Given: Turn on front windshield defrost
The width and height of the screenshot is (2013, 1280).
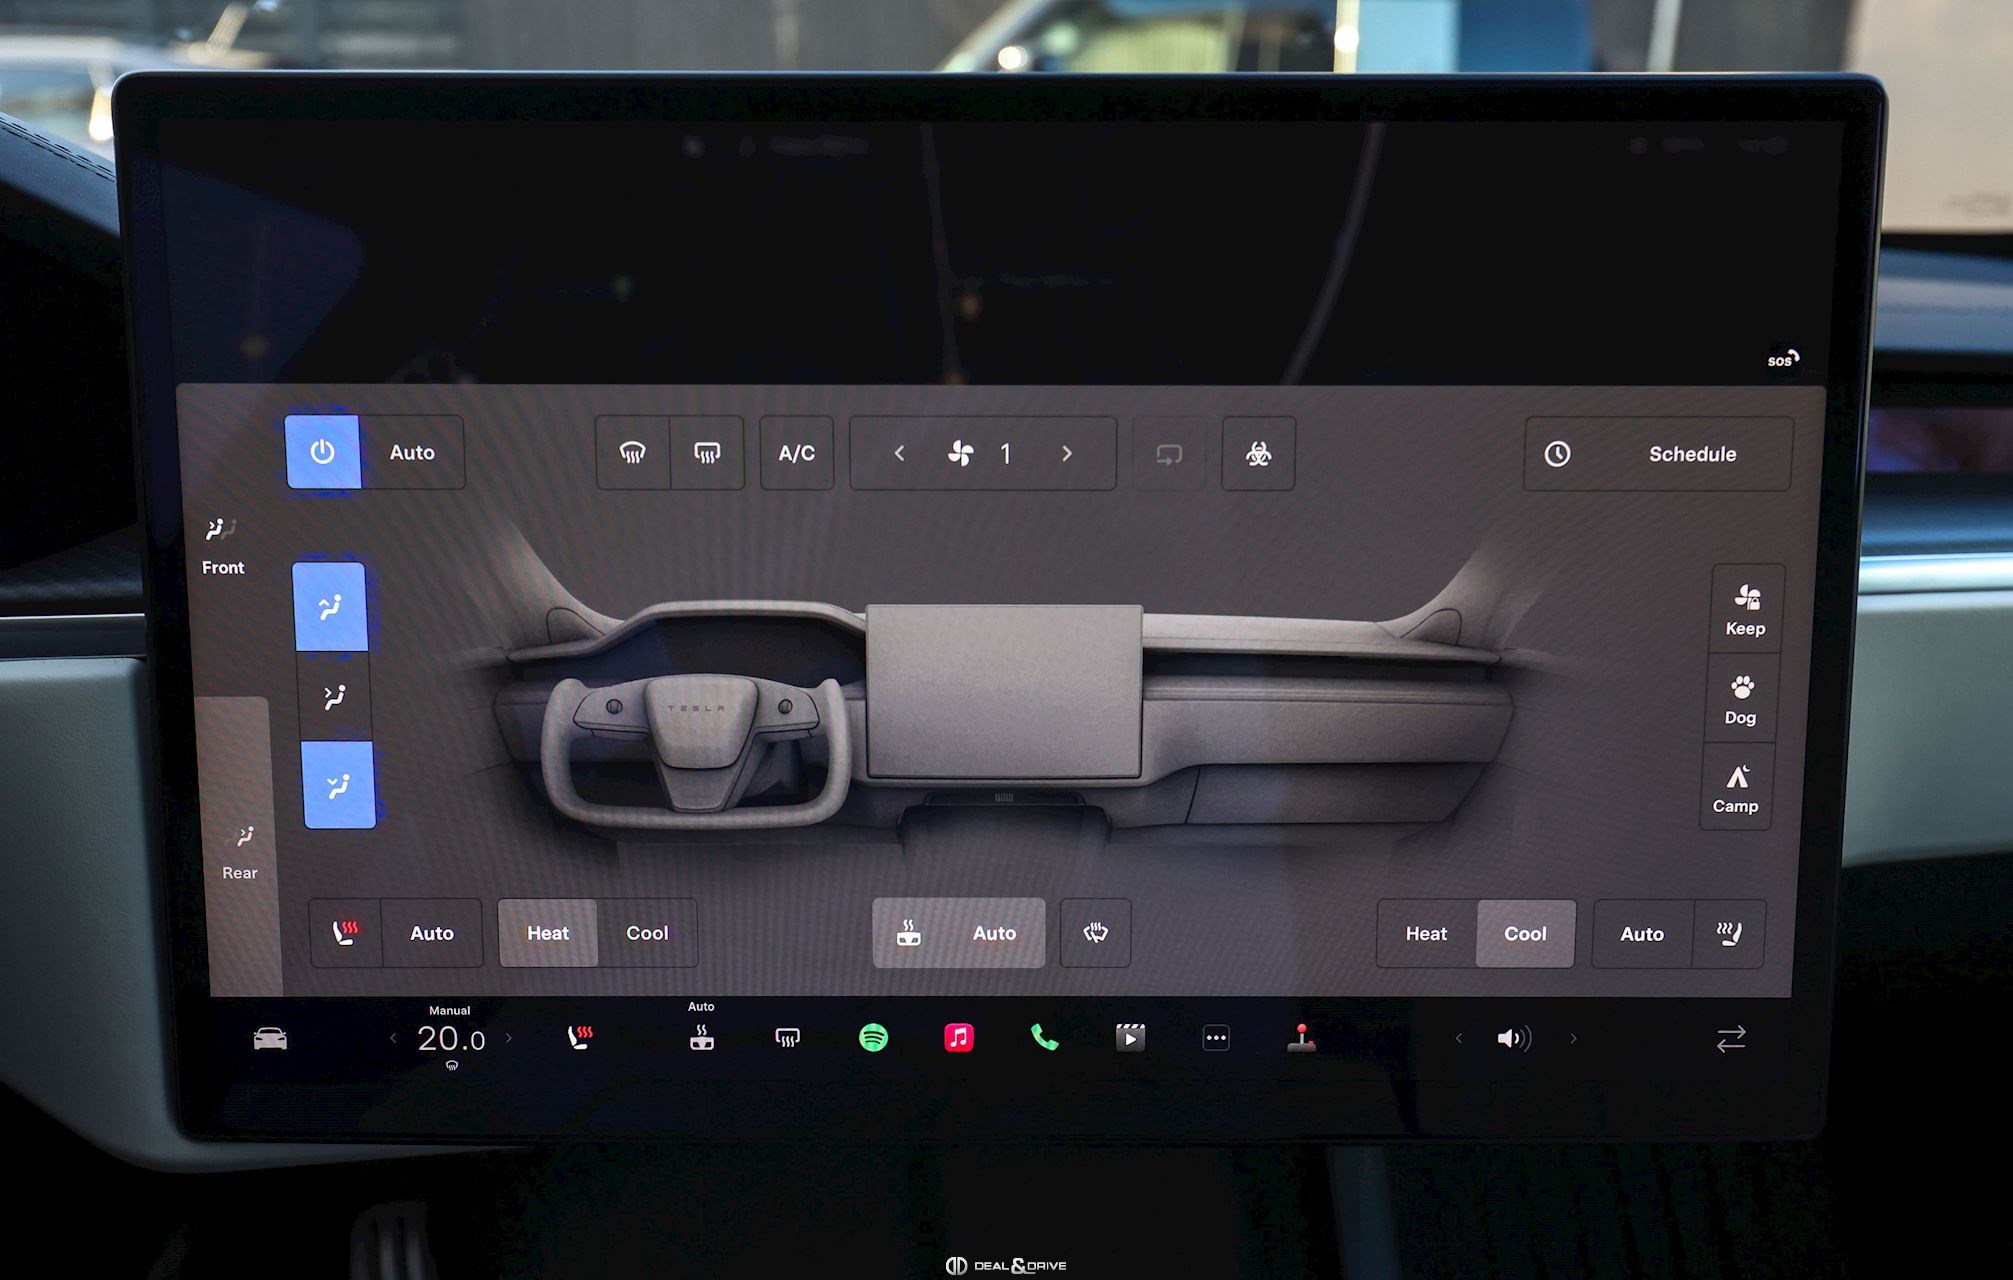Looking at the screenshot, I should click(x=632, y=453).
